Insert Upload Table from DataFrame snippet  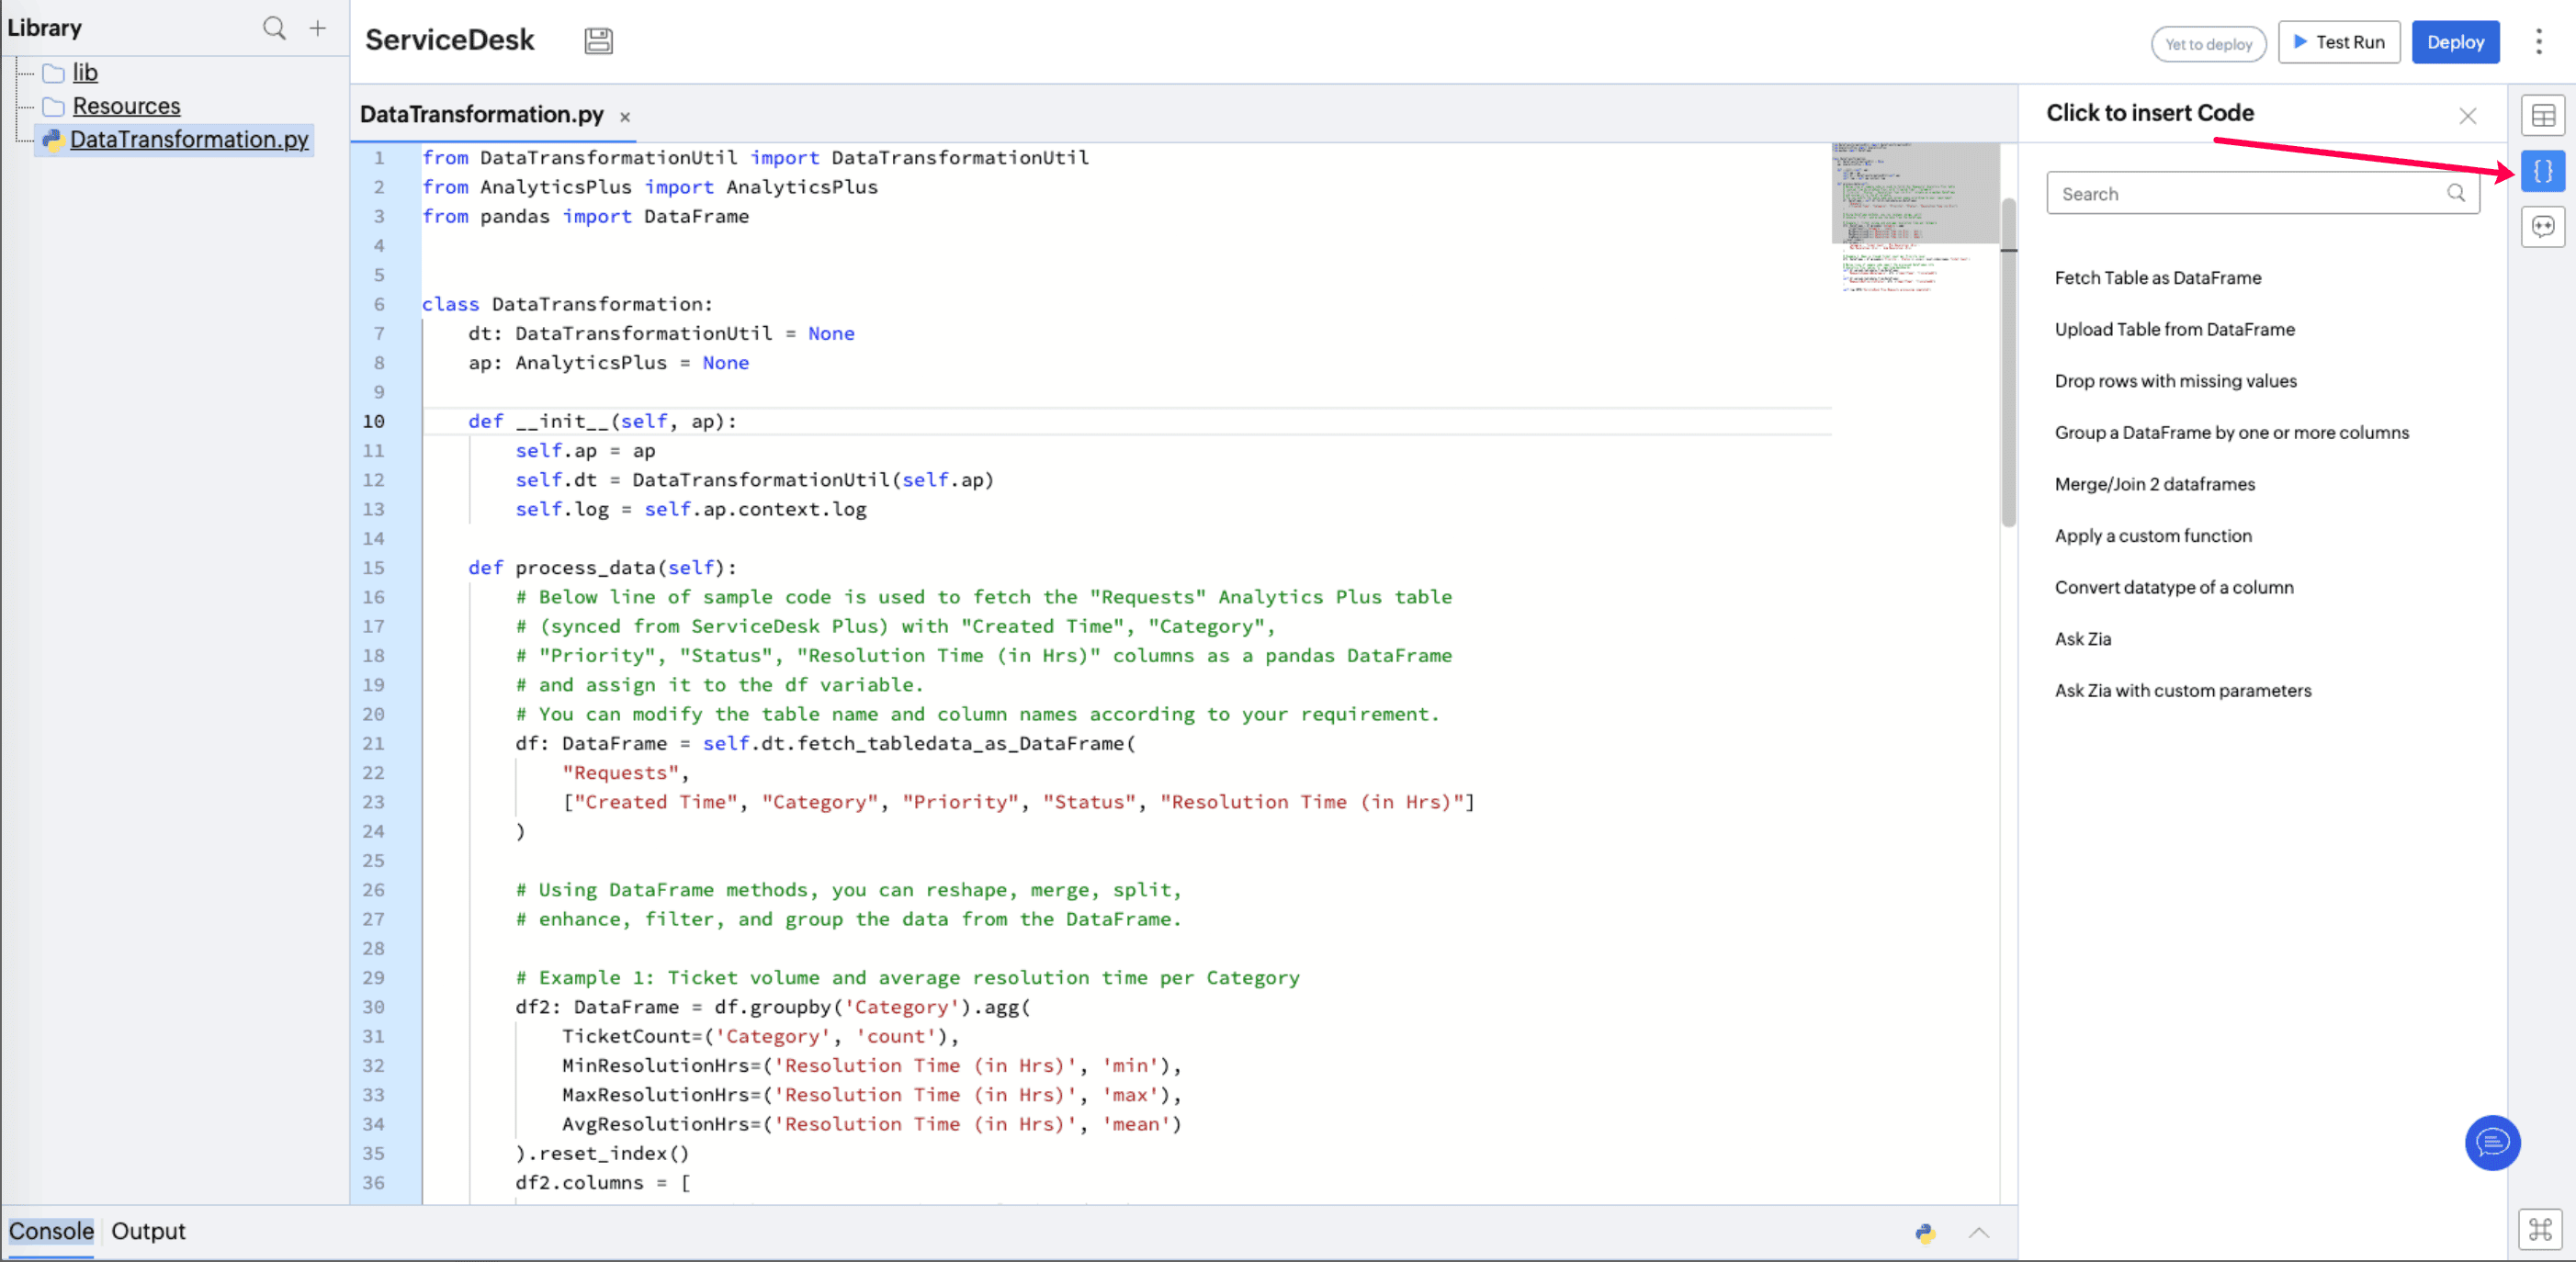pos(2174,329)
